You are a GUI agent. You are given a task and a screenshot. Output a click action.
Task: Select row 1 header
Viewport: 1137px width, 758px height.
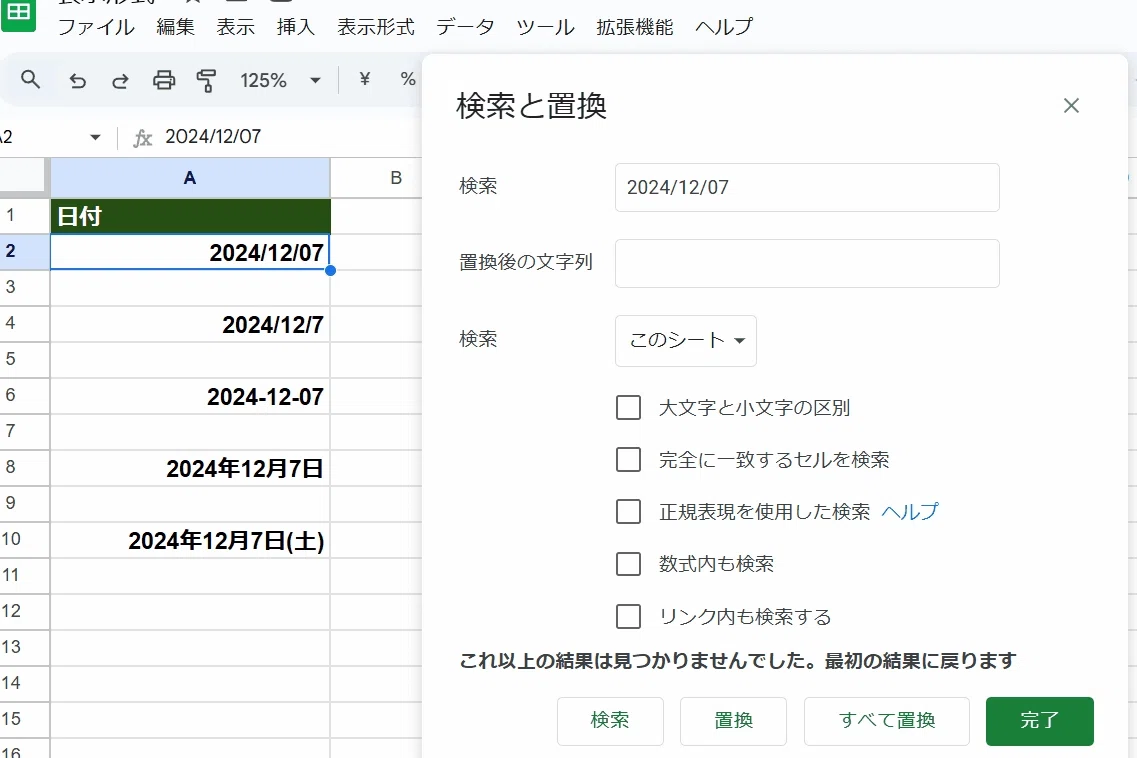coord(25,215)
